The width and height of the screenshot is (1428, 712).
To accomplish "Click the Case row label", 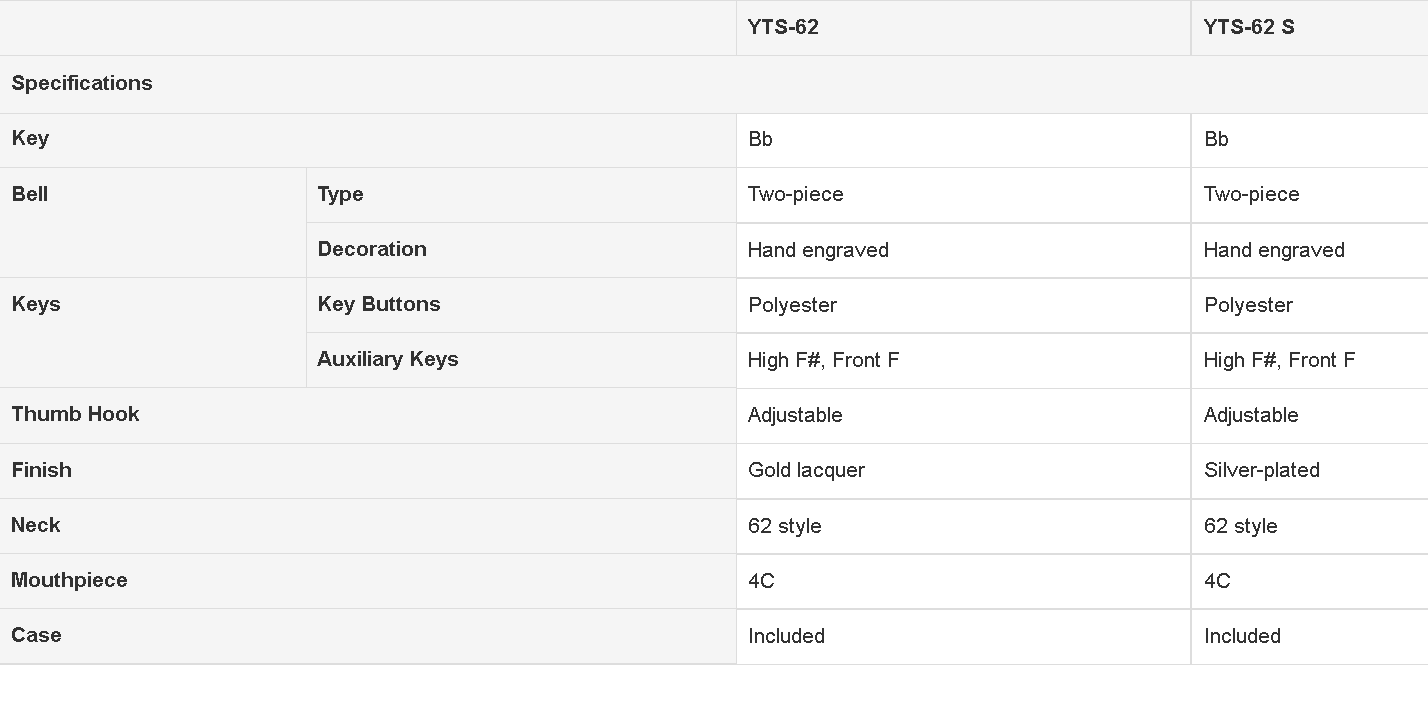I will tap(36, 635).
